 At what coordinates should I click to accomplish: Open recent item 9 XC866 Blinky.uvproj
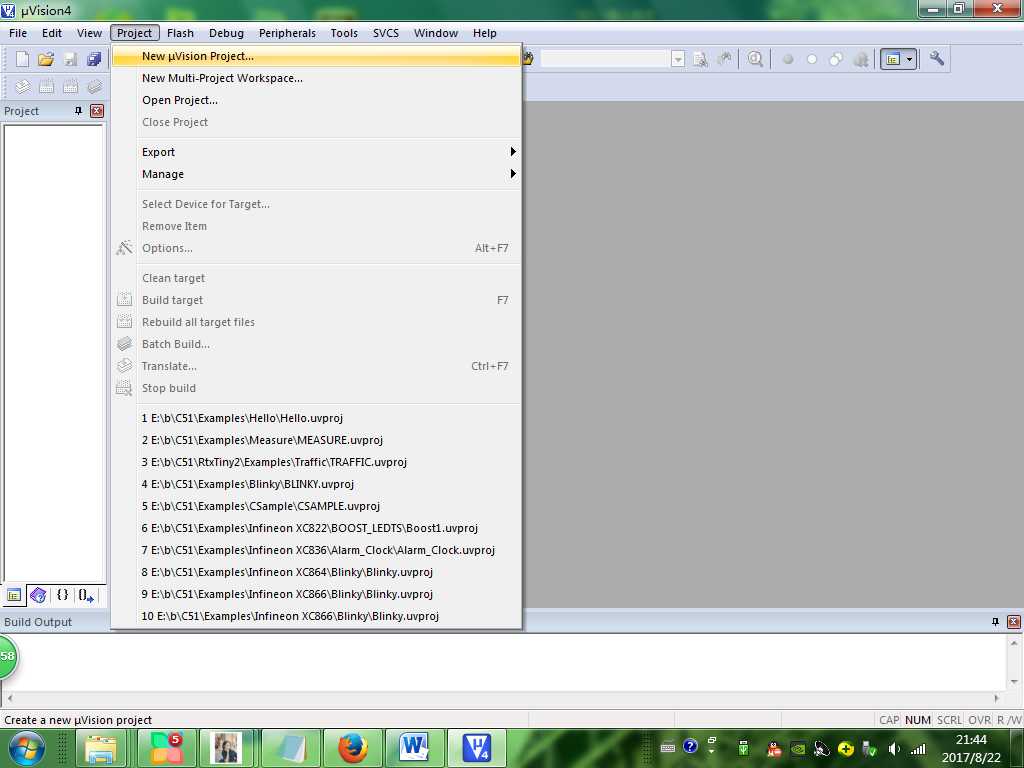tap(317, 594)
